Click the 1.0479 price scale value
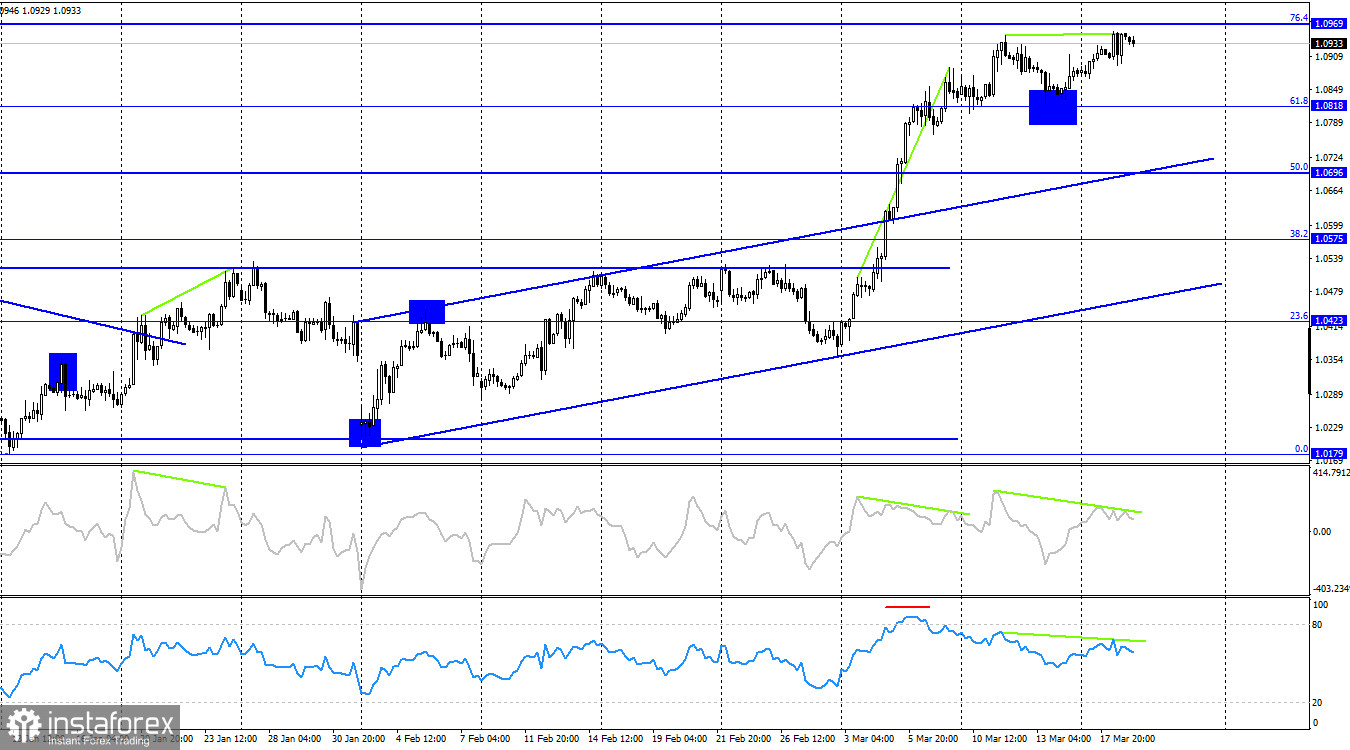 pos(1331,292)
